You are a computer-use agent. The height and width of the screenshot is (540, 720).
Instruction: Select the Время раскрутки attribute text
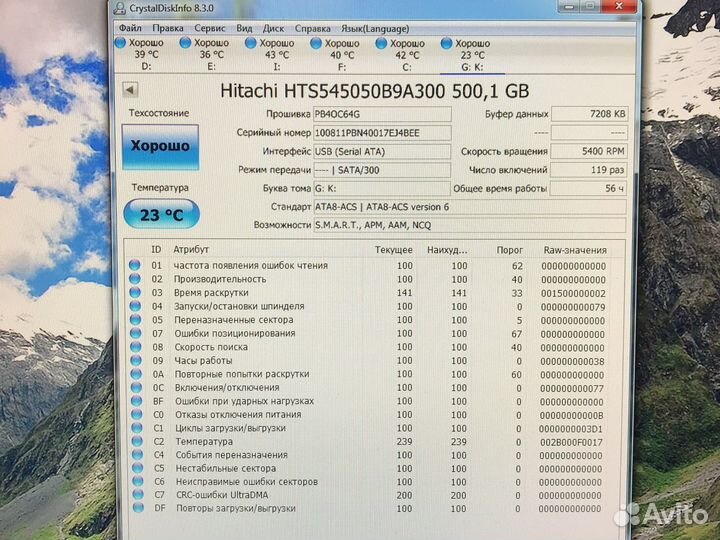coord(211,292)
